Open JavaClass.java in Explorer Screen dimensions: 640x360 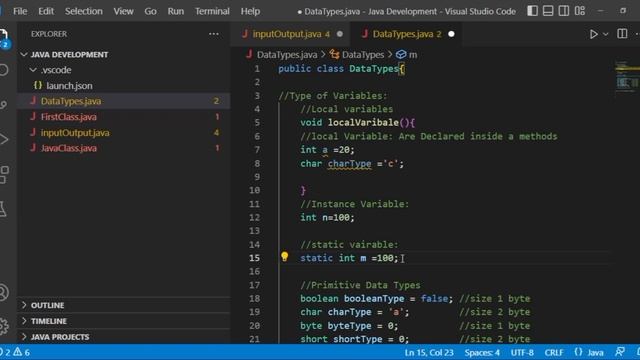[123, 148]
